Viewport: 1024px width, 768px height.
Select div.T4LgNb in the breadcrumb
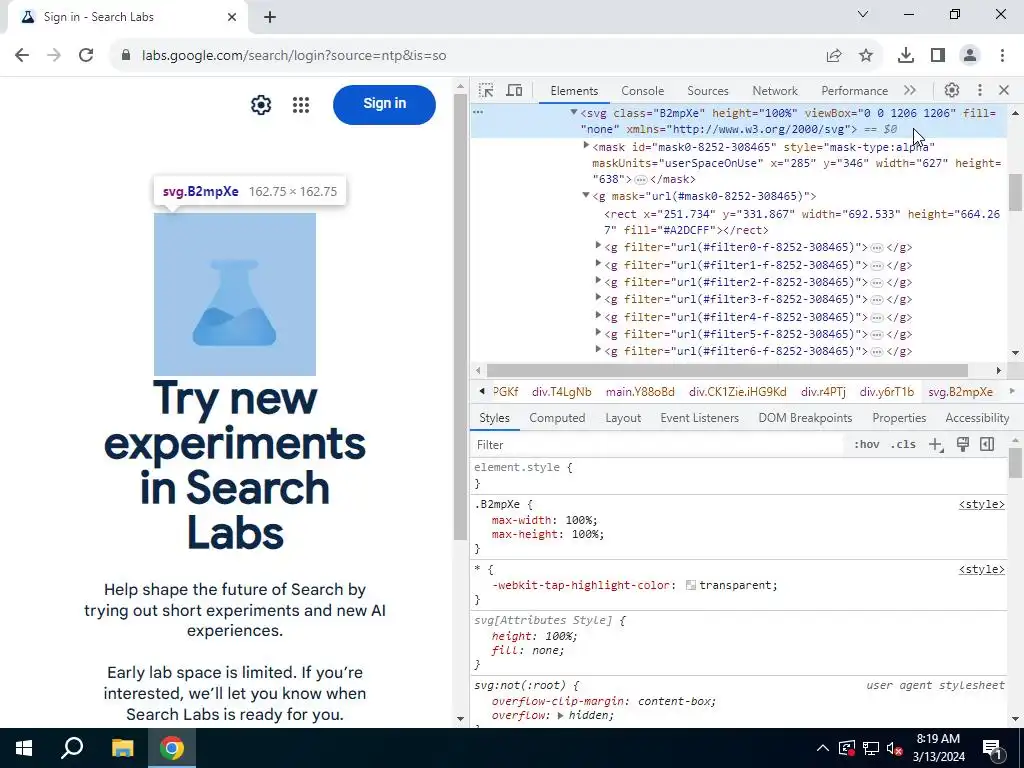562,392
